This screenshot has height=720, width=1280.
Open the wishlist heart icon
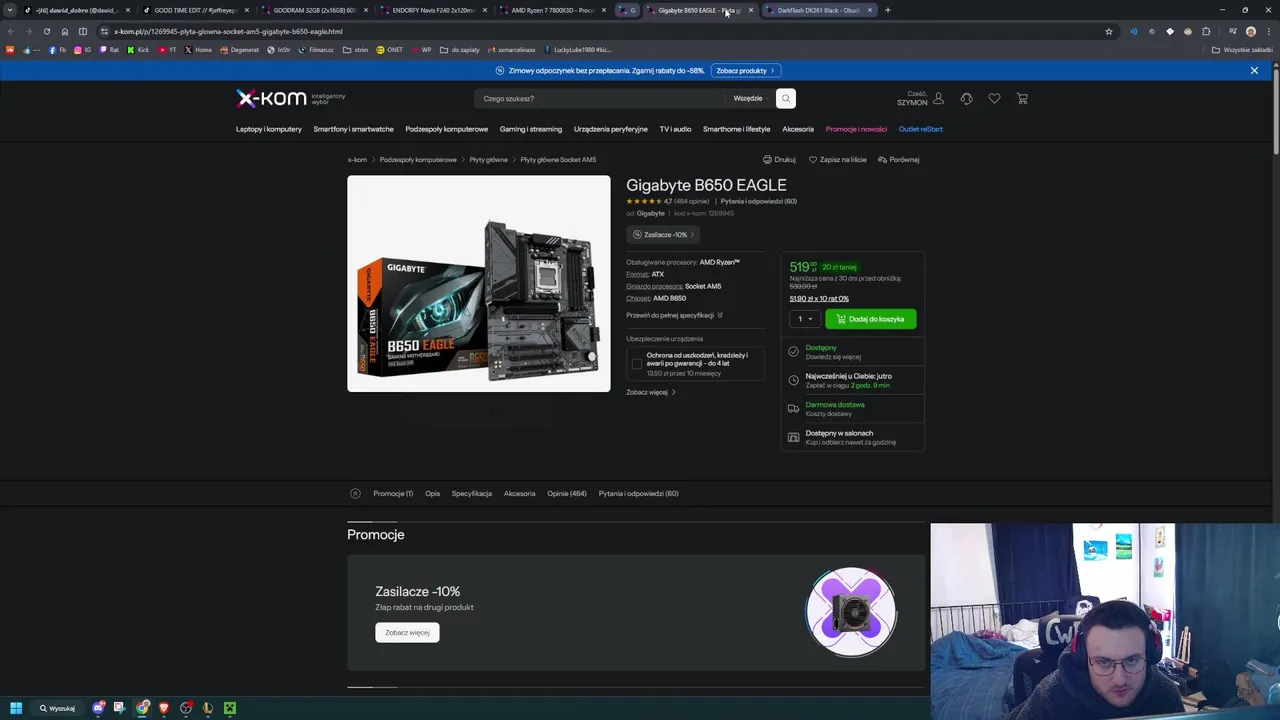(994, 98)
